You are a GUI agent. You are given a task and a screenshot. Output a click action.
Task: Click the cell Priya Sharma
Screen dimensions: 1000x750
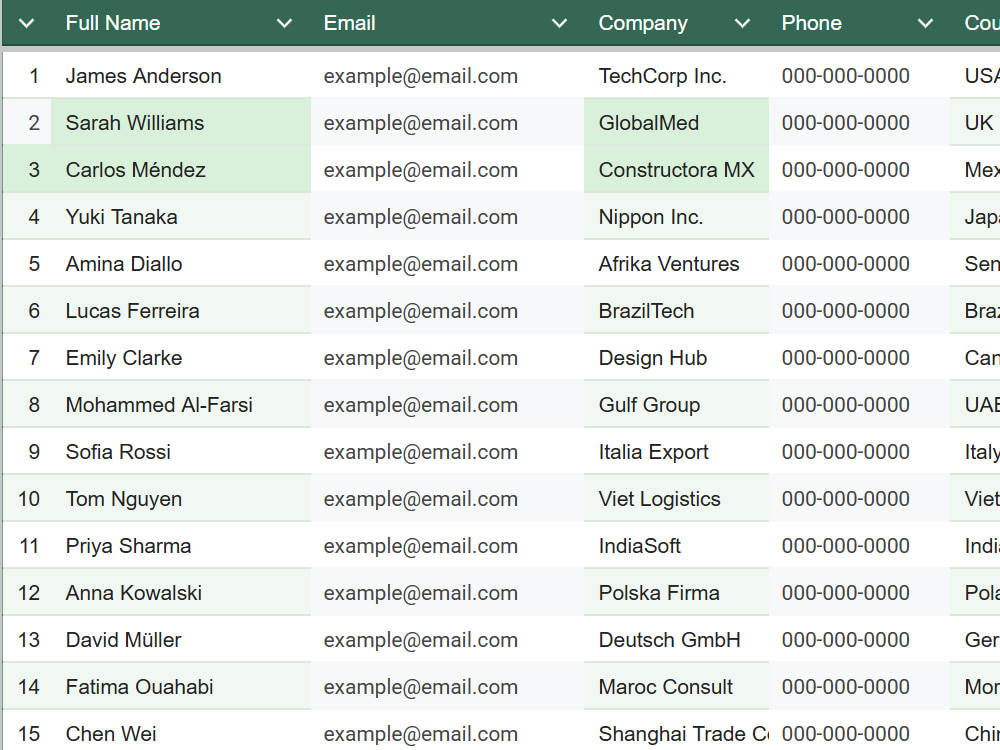(181, 545)
